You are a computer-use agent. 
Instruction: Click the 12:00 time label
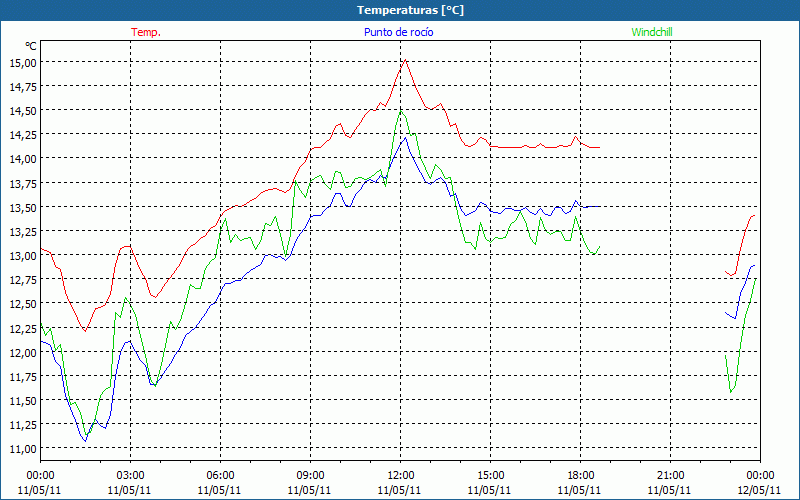pos(401,476)
